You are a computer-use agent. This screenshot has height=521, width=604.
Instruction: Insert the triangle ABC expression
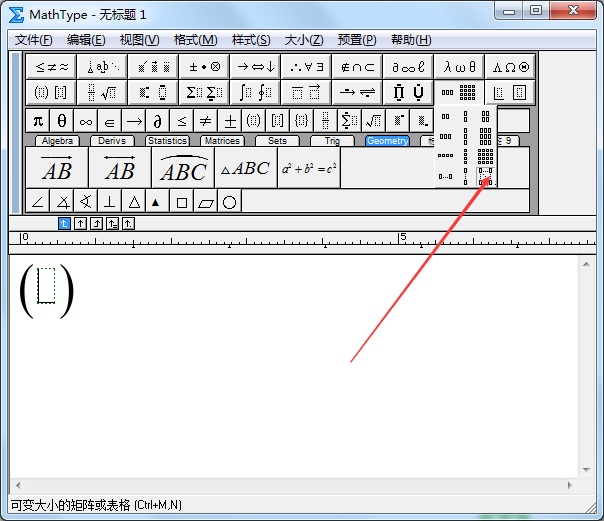[x=245, y=168]
